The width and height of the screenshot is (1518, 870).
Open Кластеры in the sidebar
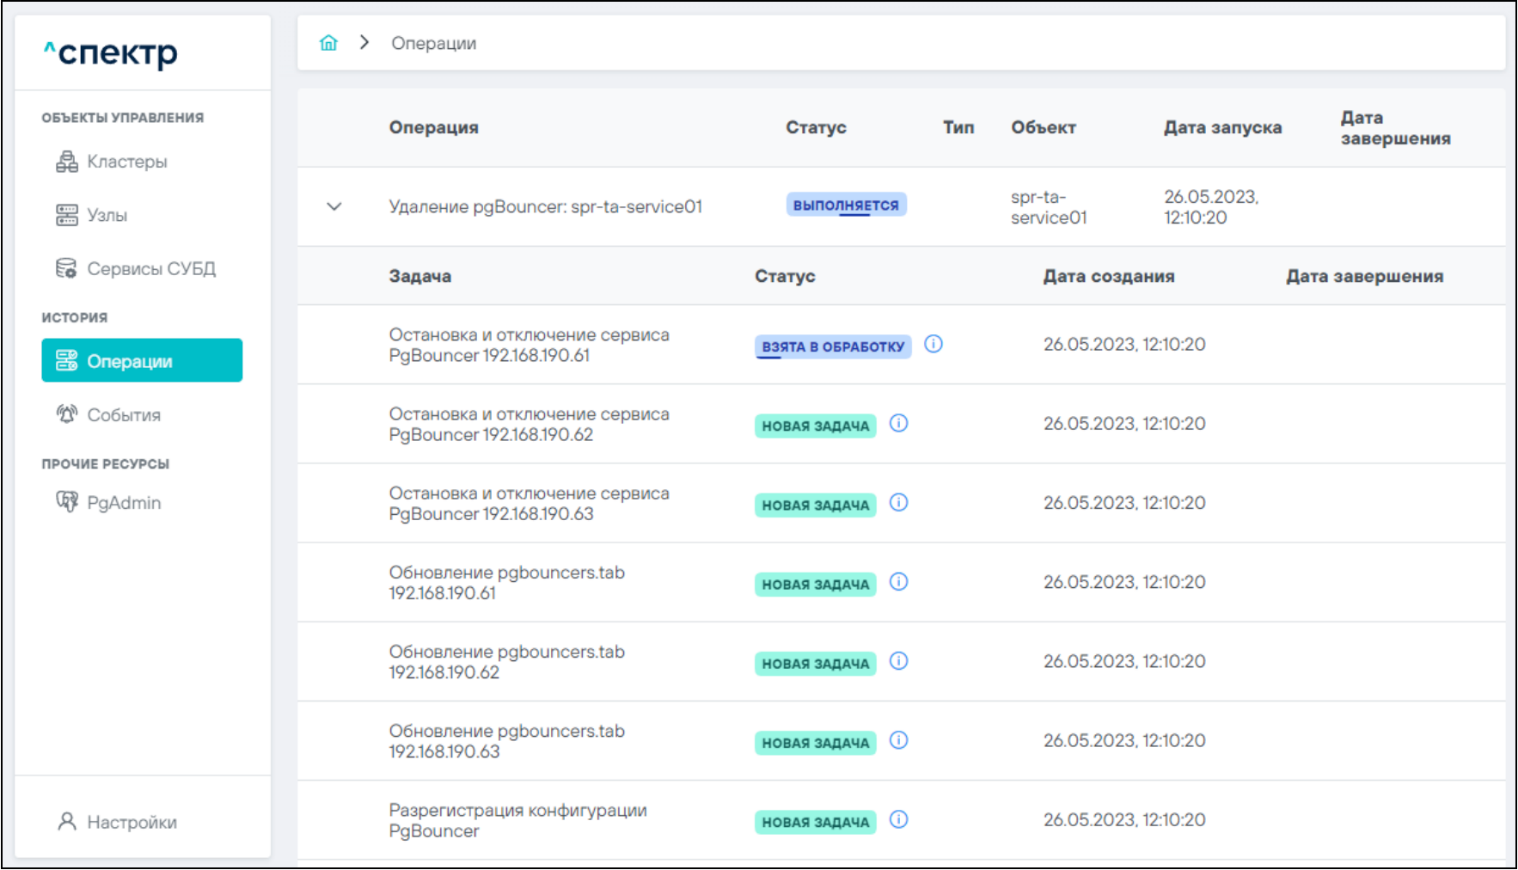(x=126, y=162)
